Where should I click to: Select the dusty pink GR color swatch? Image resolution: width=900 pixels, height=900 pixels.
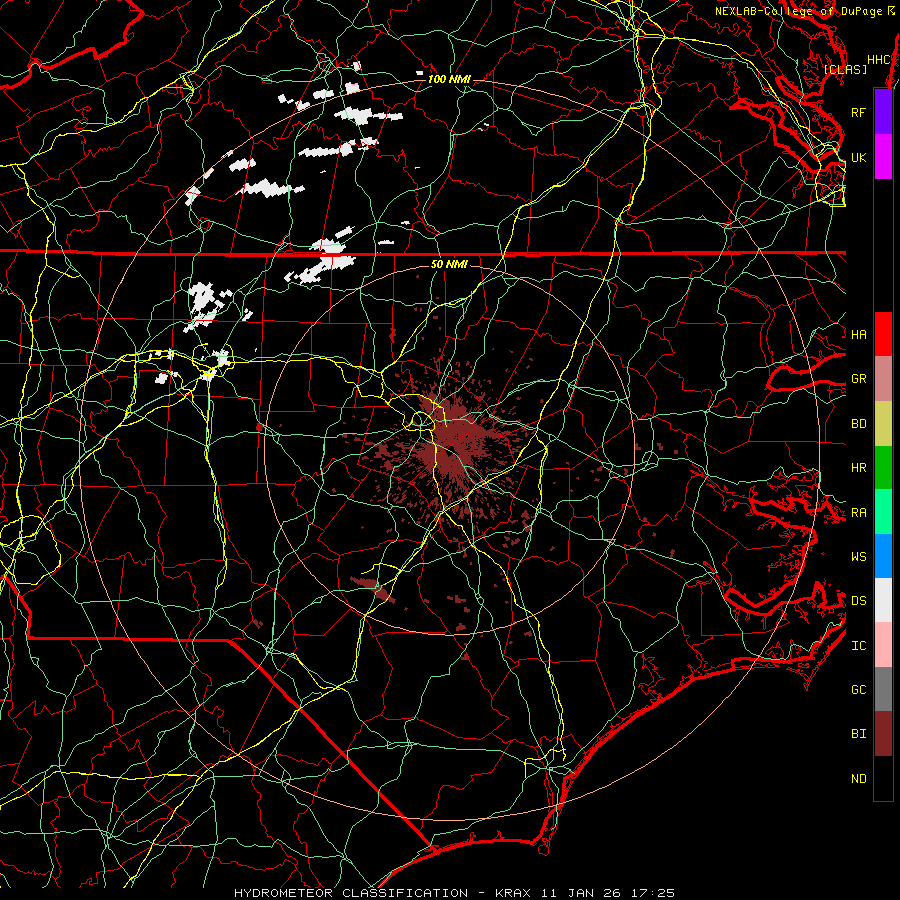pyautogui.click(x=883, y=379)
